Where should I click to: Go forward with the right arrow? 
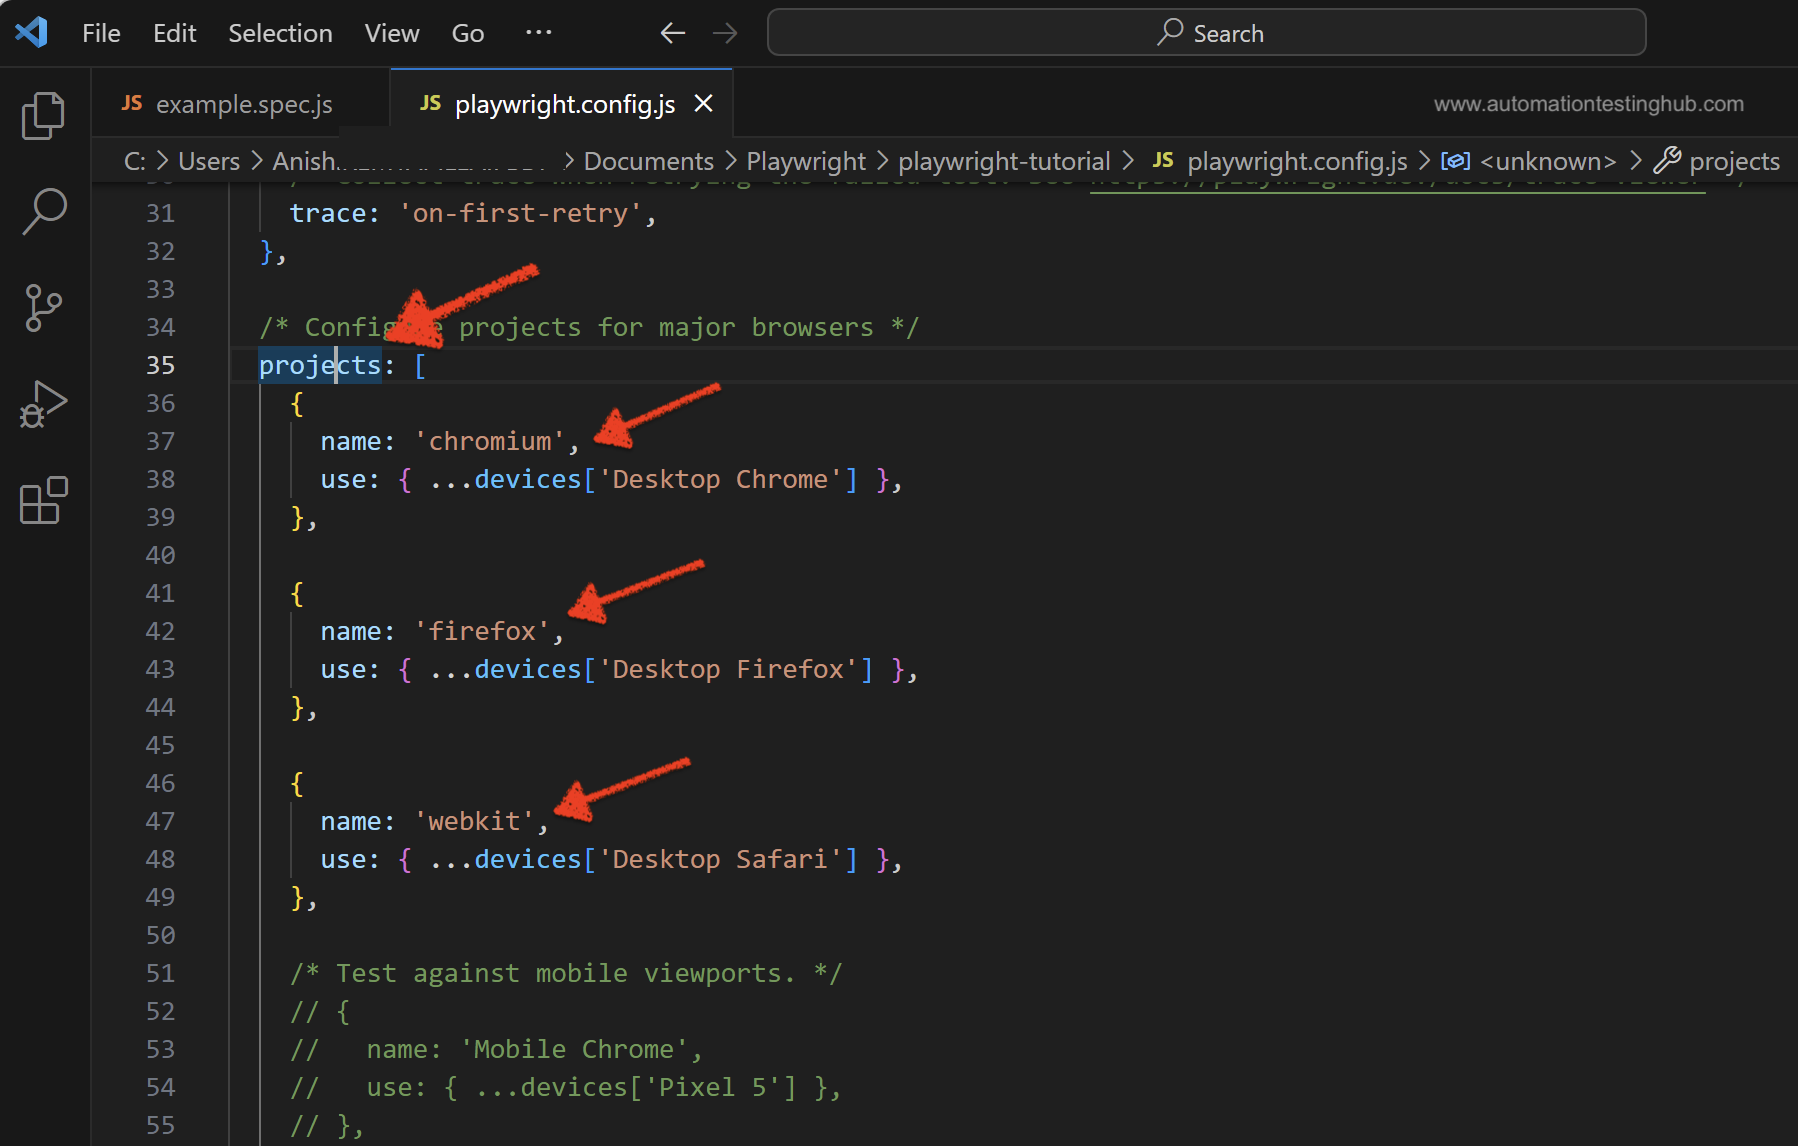pos(725,33)
